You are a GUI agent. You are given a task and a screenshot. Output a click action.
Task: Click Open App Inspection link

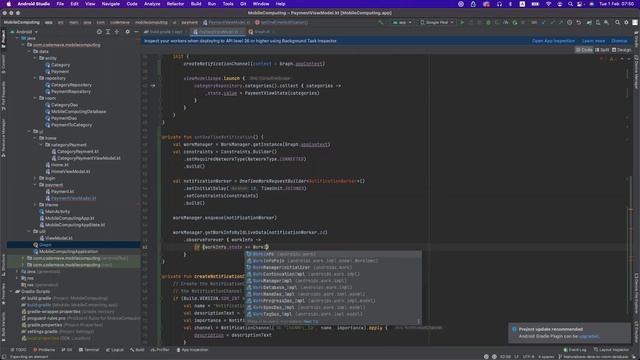pos(553,41)
